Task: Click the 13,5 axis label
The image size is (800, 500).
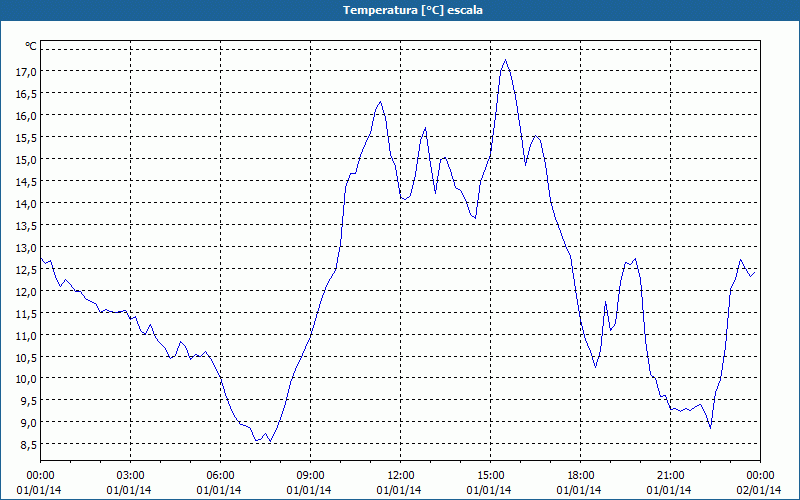Action: click(26, 226)
